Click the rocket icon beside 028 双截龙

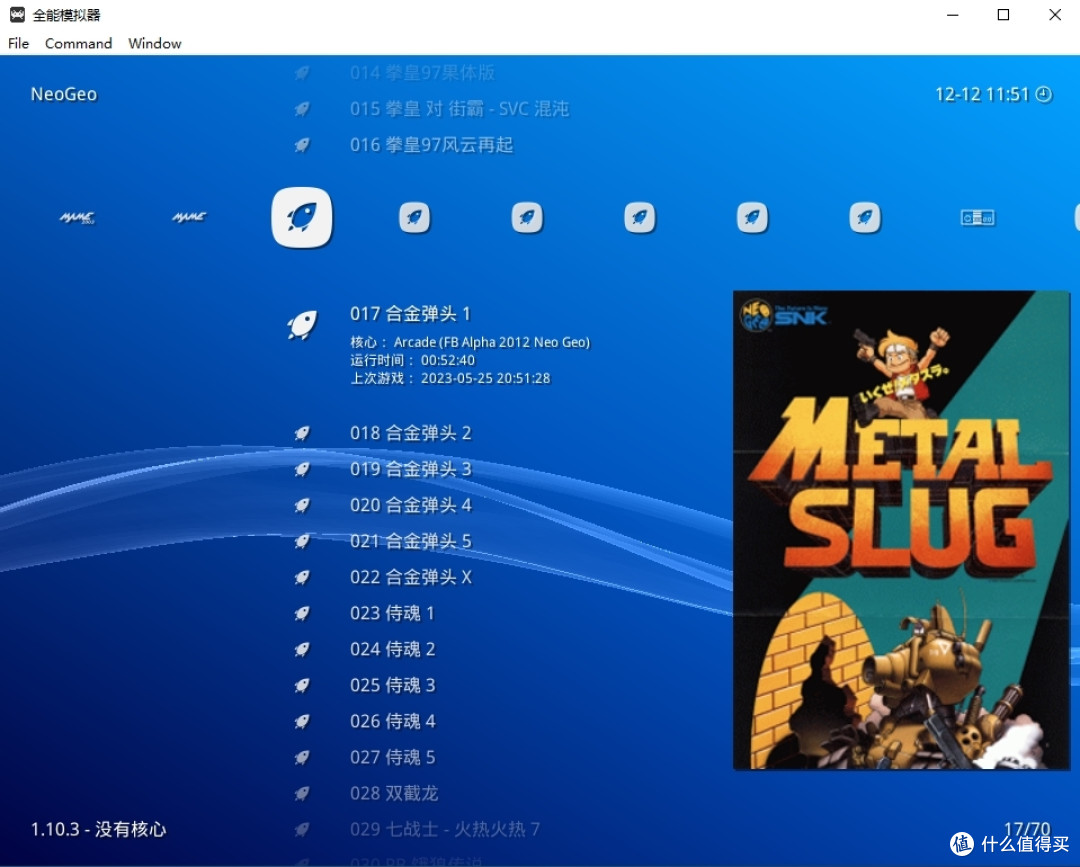tap(302, 793)
